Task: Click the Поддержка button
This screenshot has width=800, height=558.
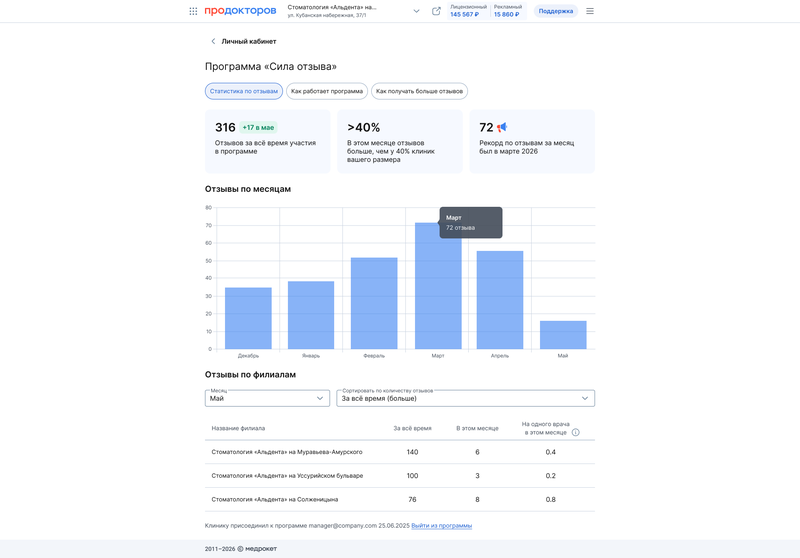Action: click(x=556, y=11)
